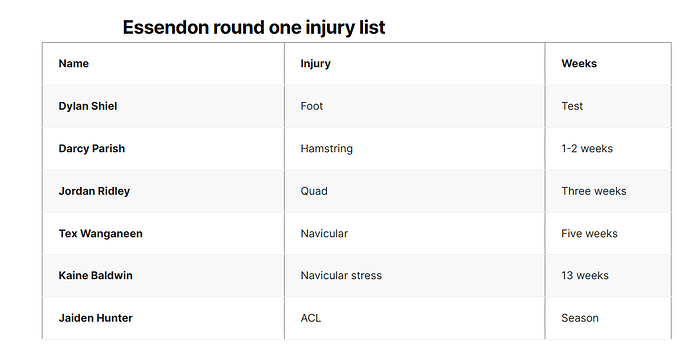
Task: Click the Darcy Parish name cell
Action: (x=163, y=148)
